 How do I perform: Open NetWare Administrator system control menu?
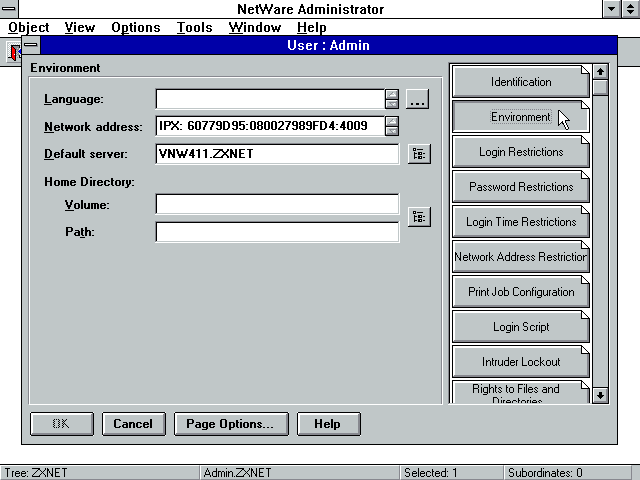(8, 9)
